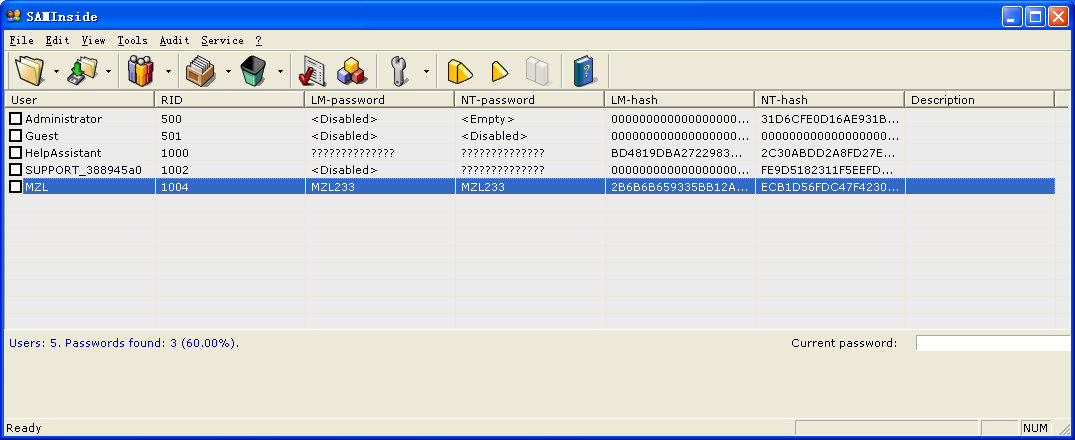Expand the export folder dropdown arrow
Viewport: 1075px width, 440px height.
click(109, 71)
